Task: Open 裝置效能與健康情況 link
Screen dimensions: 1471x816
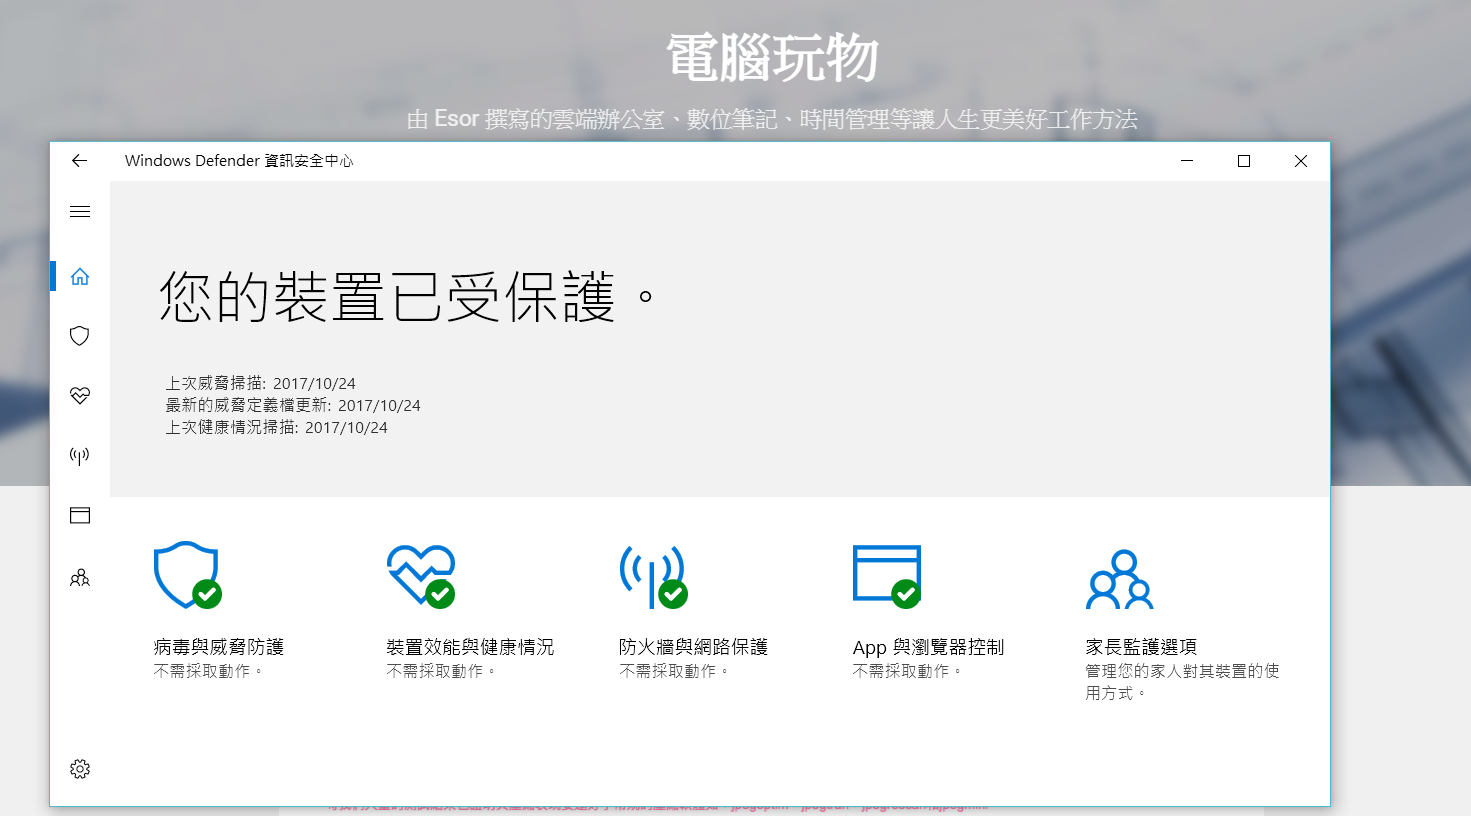Action: pyautogui.click(x=470, y=647)
